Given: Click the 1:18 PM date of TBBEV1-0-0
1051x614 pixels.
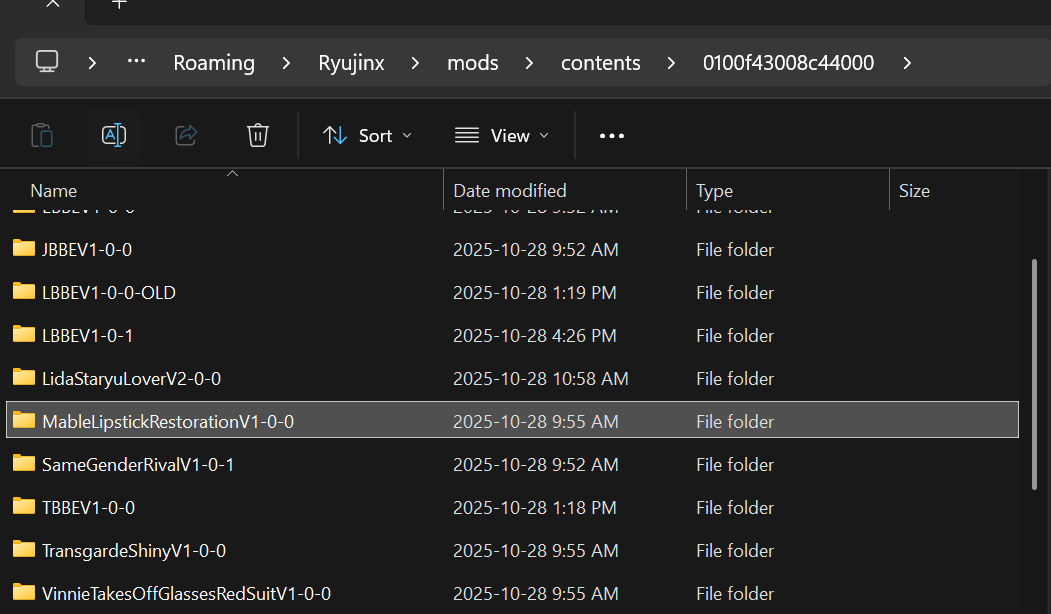Looking at the screenshot, I should (535, 507).
